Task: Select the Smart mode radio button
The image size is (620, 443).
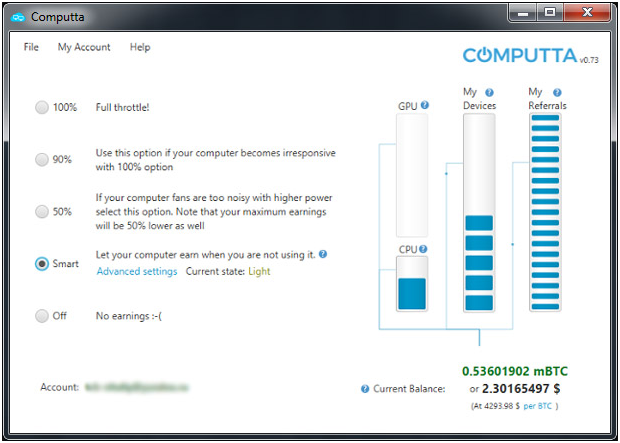Action: pos(42,264)
